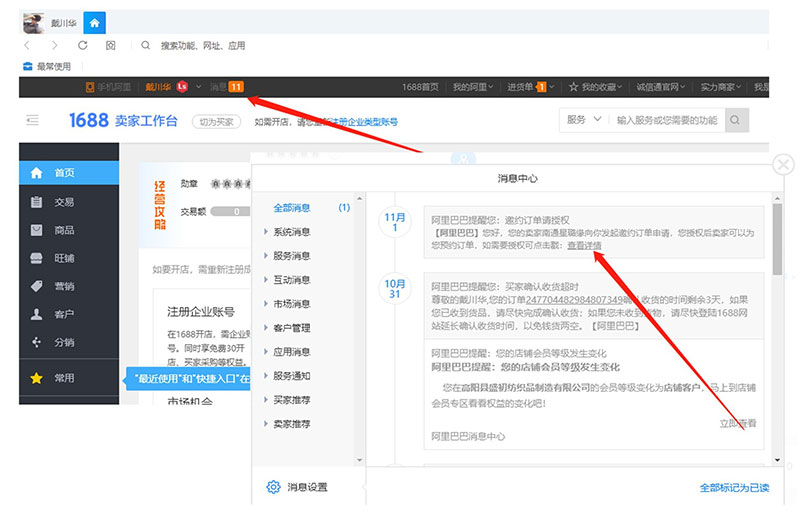Click the browser screenshot icon beside refresh
This screenshot has width=800, height=518.
110,45
